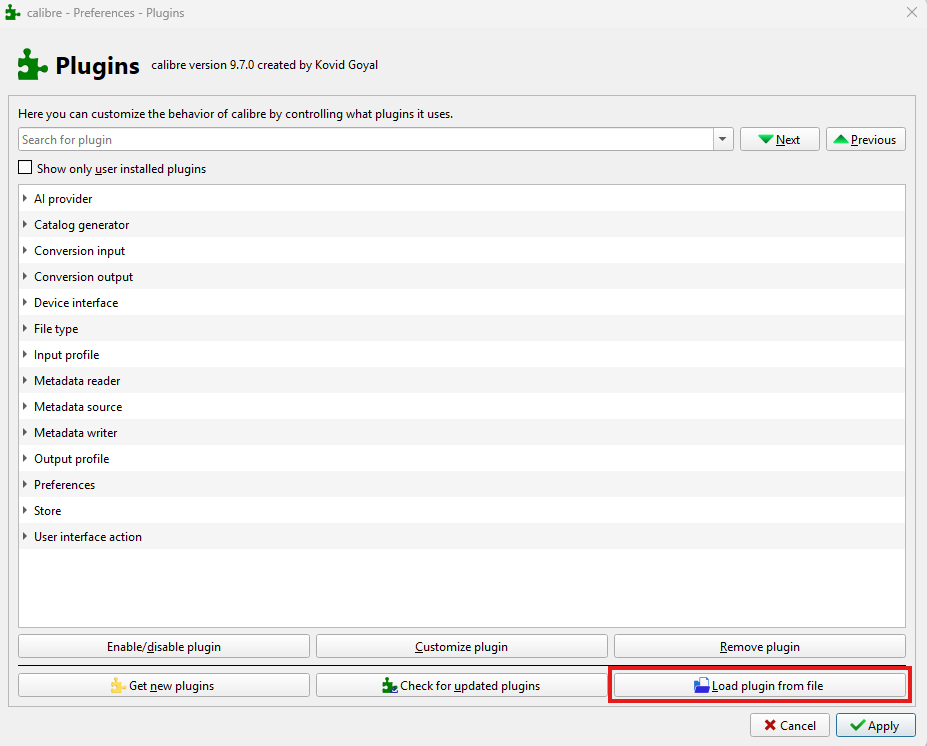Select the Metadata source row
The image size is (927, 746).
pos(462,407)
